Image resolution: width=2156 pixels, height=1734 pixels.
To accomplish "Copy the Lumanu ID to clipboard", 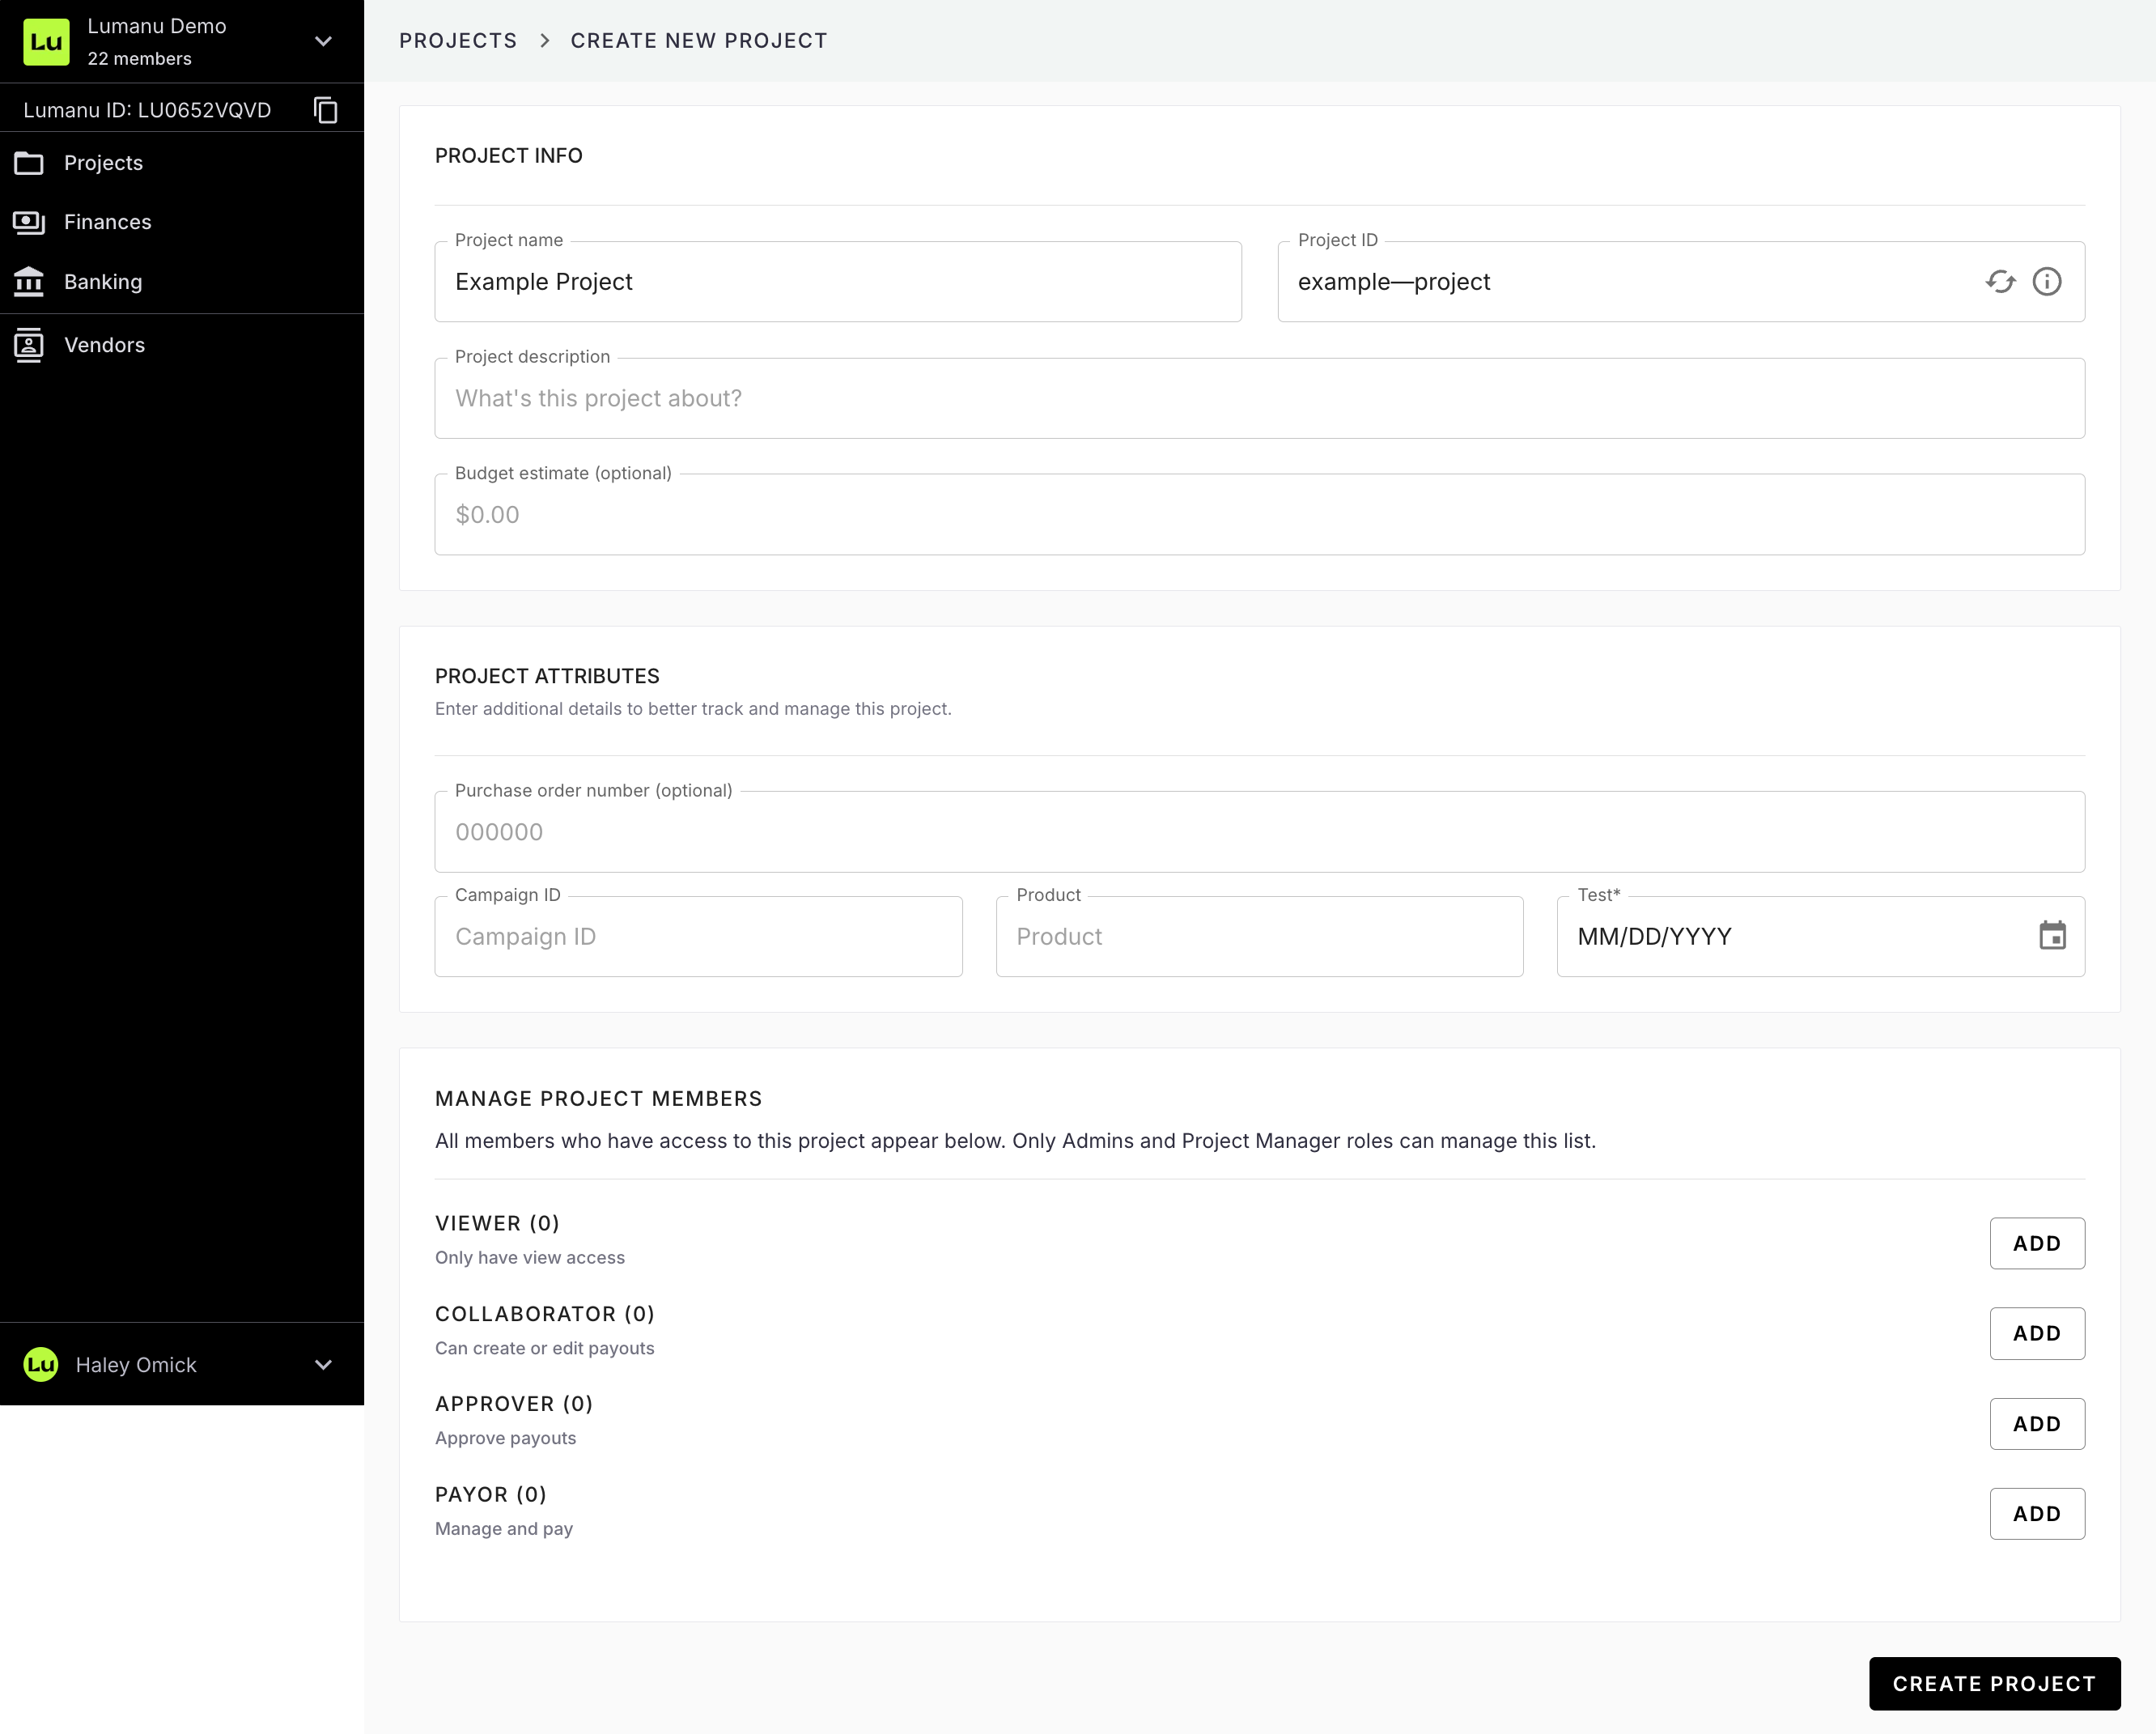I will (x=325, y=110).
